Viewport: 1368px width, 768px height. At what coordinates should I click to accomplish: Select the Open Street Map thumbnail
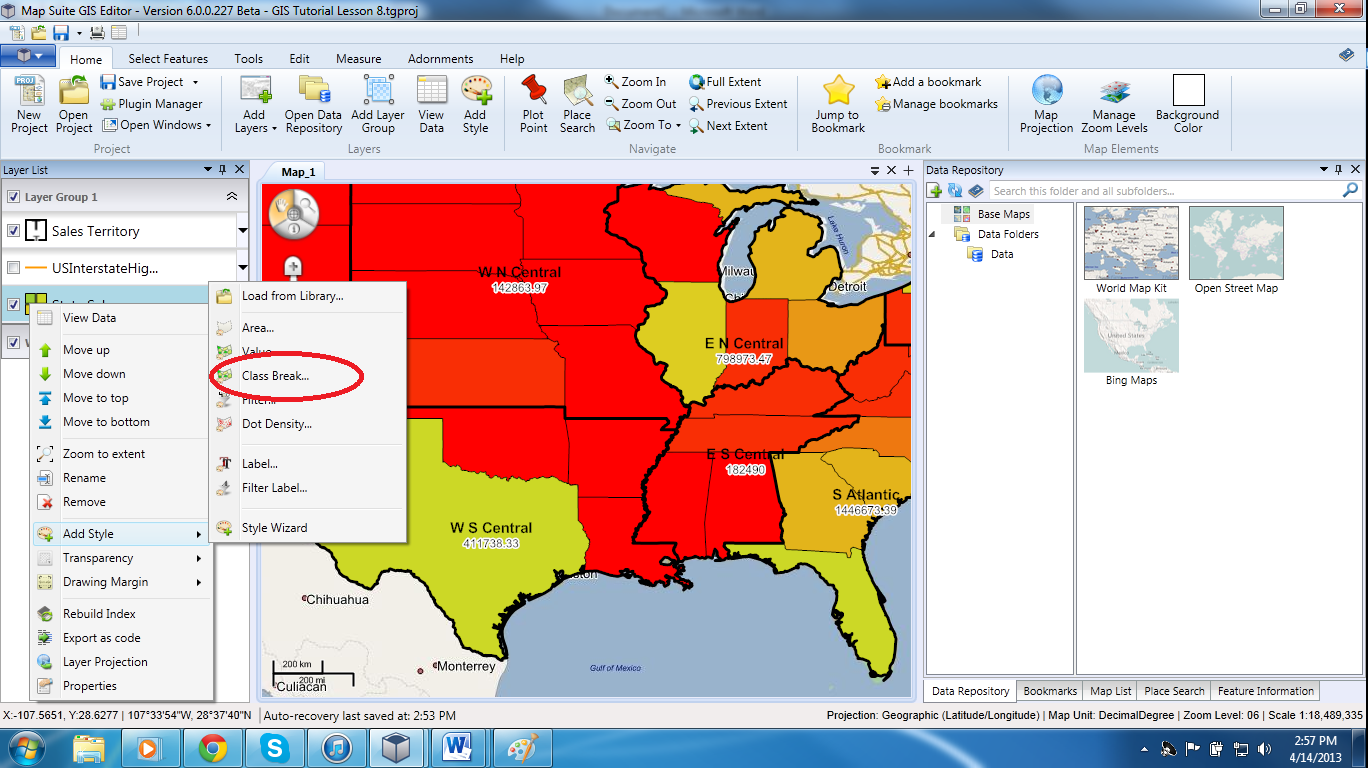pos(1236,243)
